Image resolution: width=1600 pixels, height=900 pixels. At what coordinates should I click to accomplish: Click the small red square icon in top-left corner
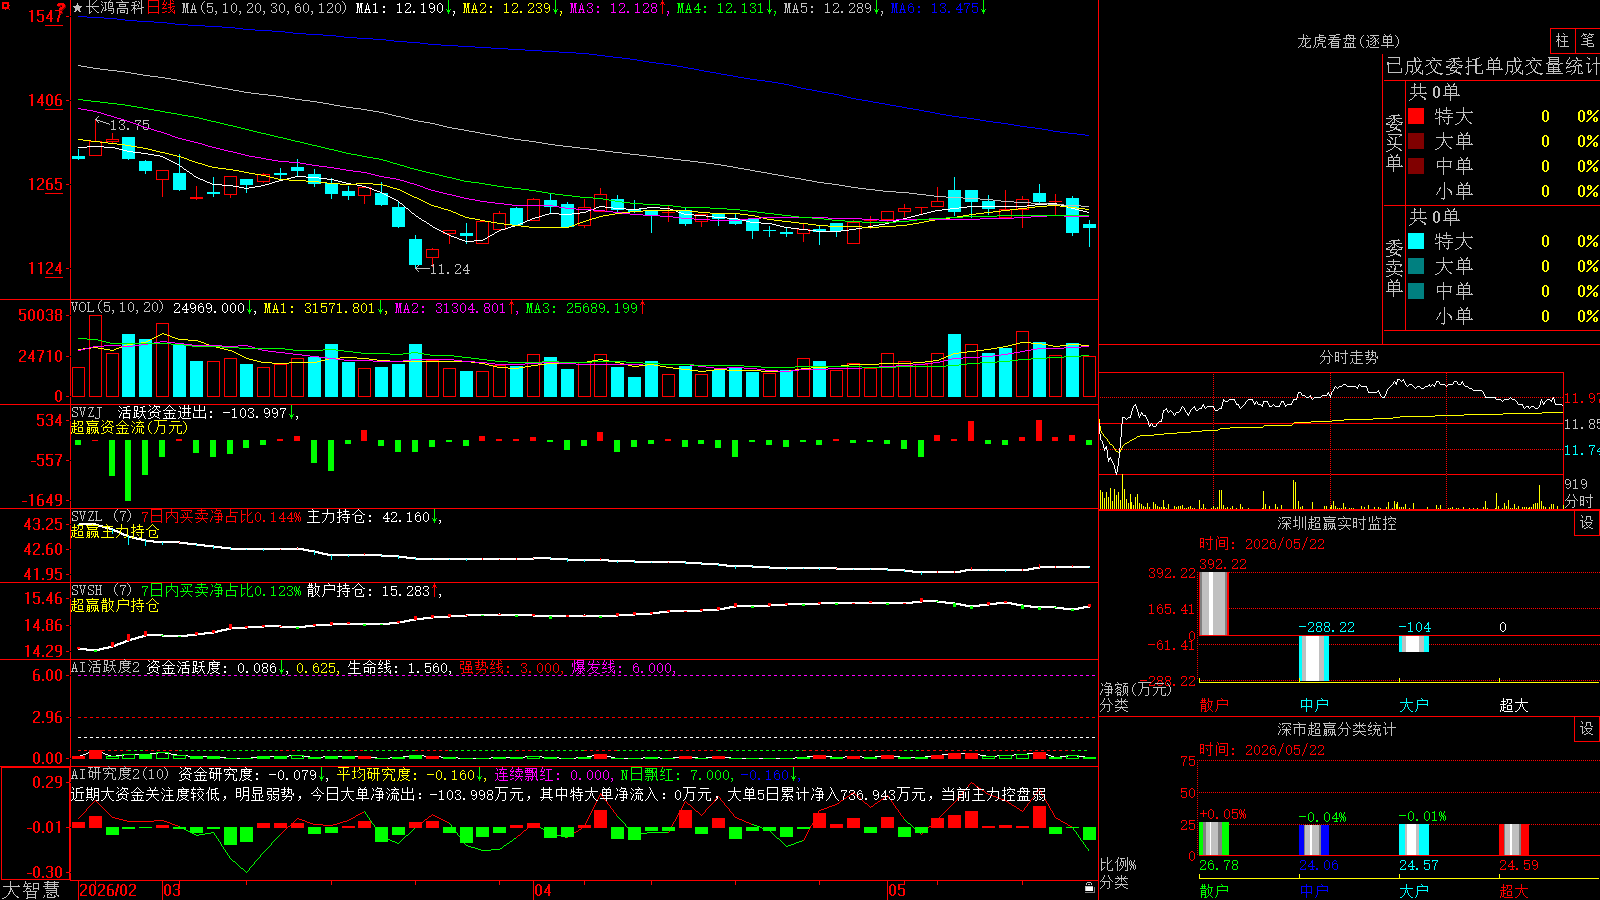coord(5,5)
